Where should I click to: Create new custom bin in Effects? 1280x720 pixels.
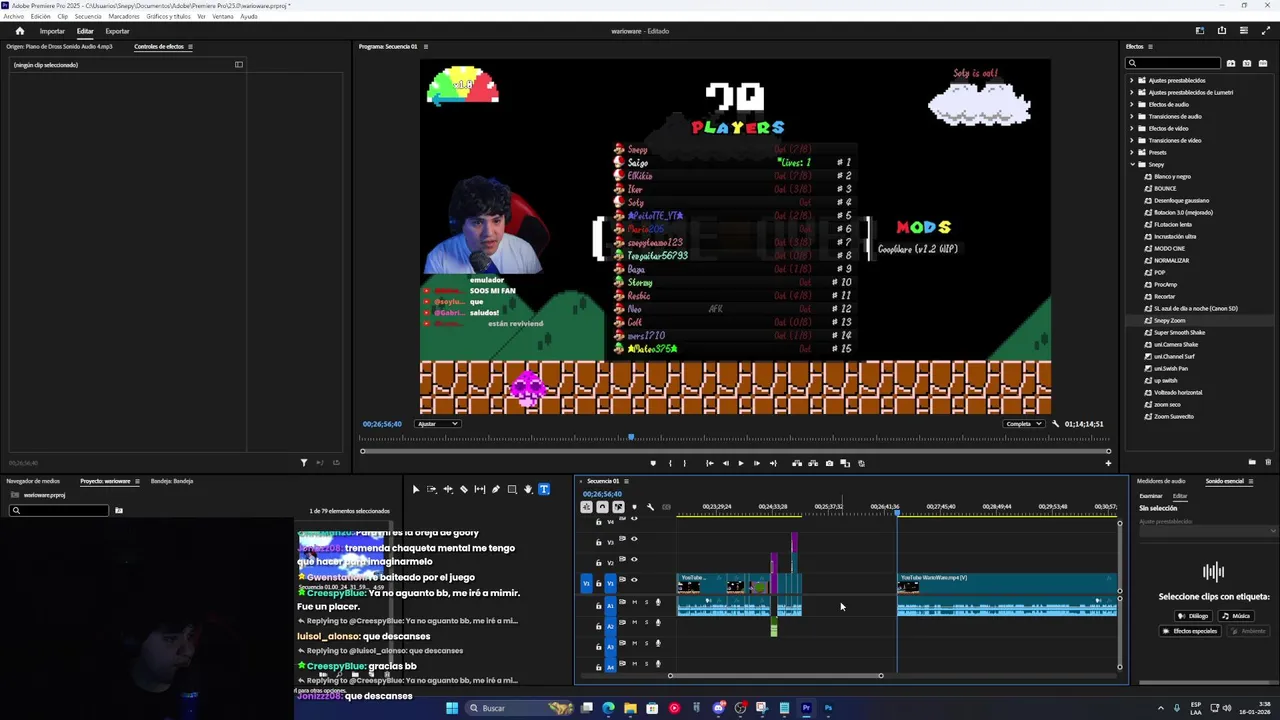[x=1252, y=462]
